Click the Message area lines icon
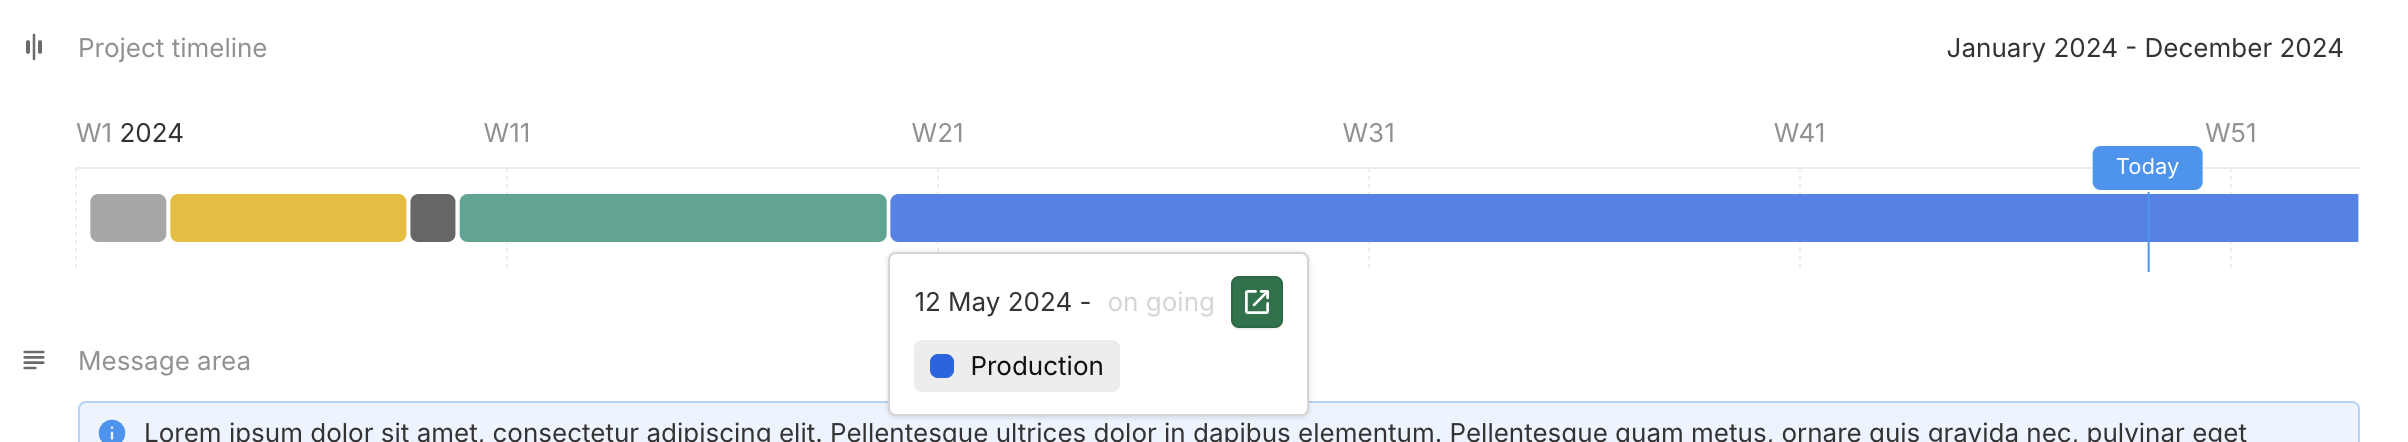This screenshot has height=442, width=2408. click(34, 360)
